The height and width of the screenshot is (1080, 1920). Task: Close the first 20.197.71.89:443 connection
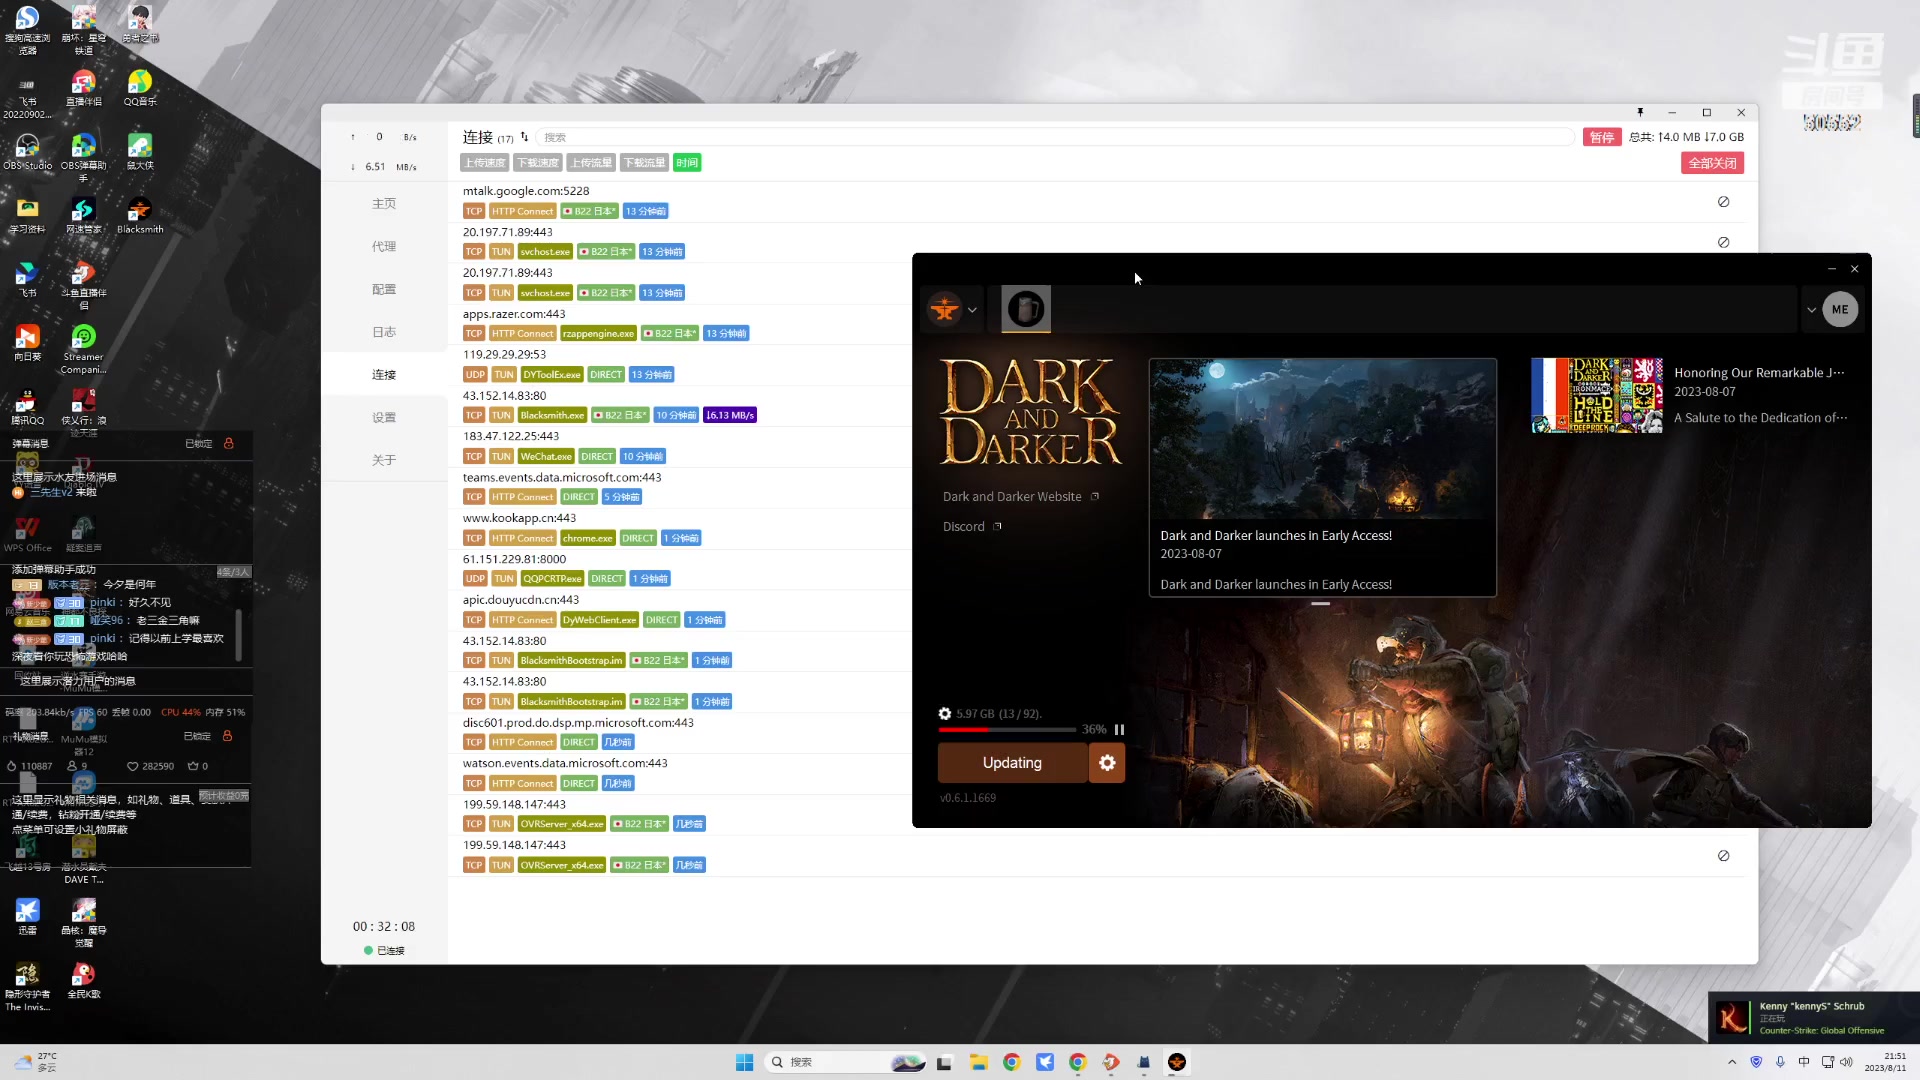(1723, 243)
